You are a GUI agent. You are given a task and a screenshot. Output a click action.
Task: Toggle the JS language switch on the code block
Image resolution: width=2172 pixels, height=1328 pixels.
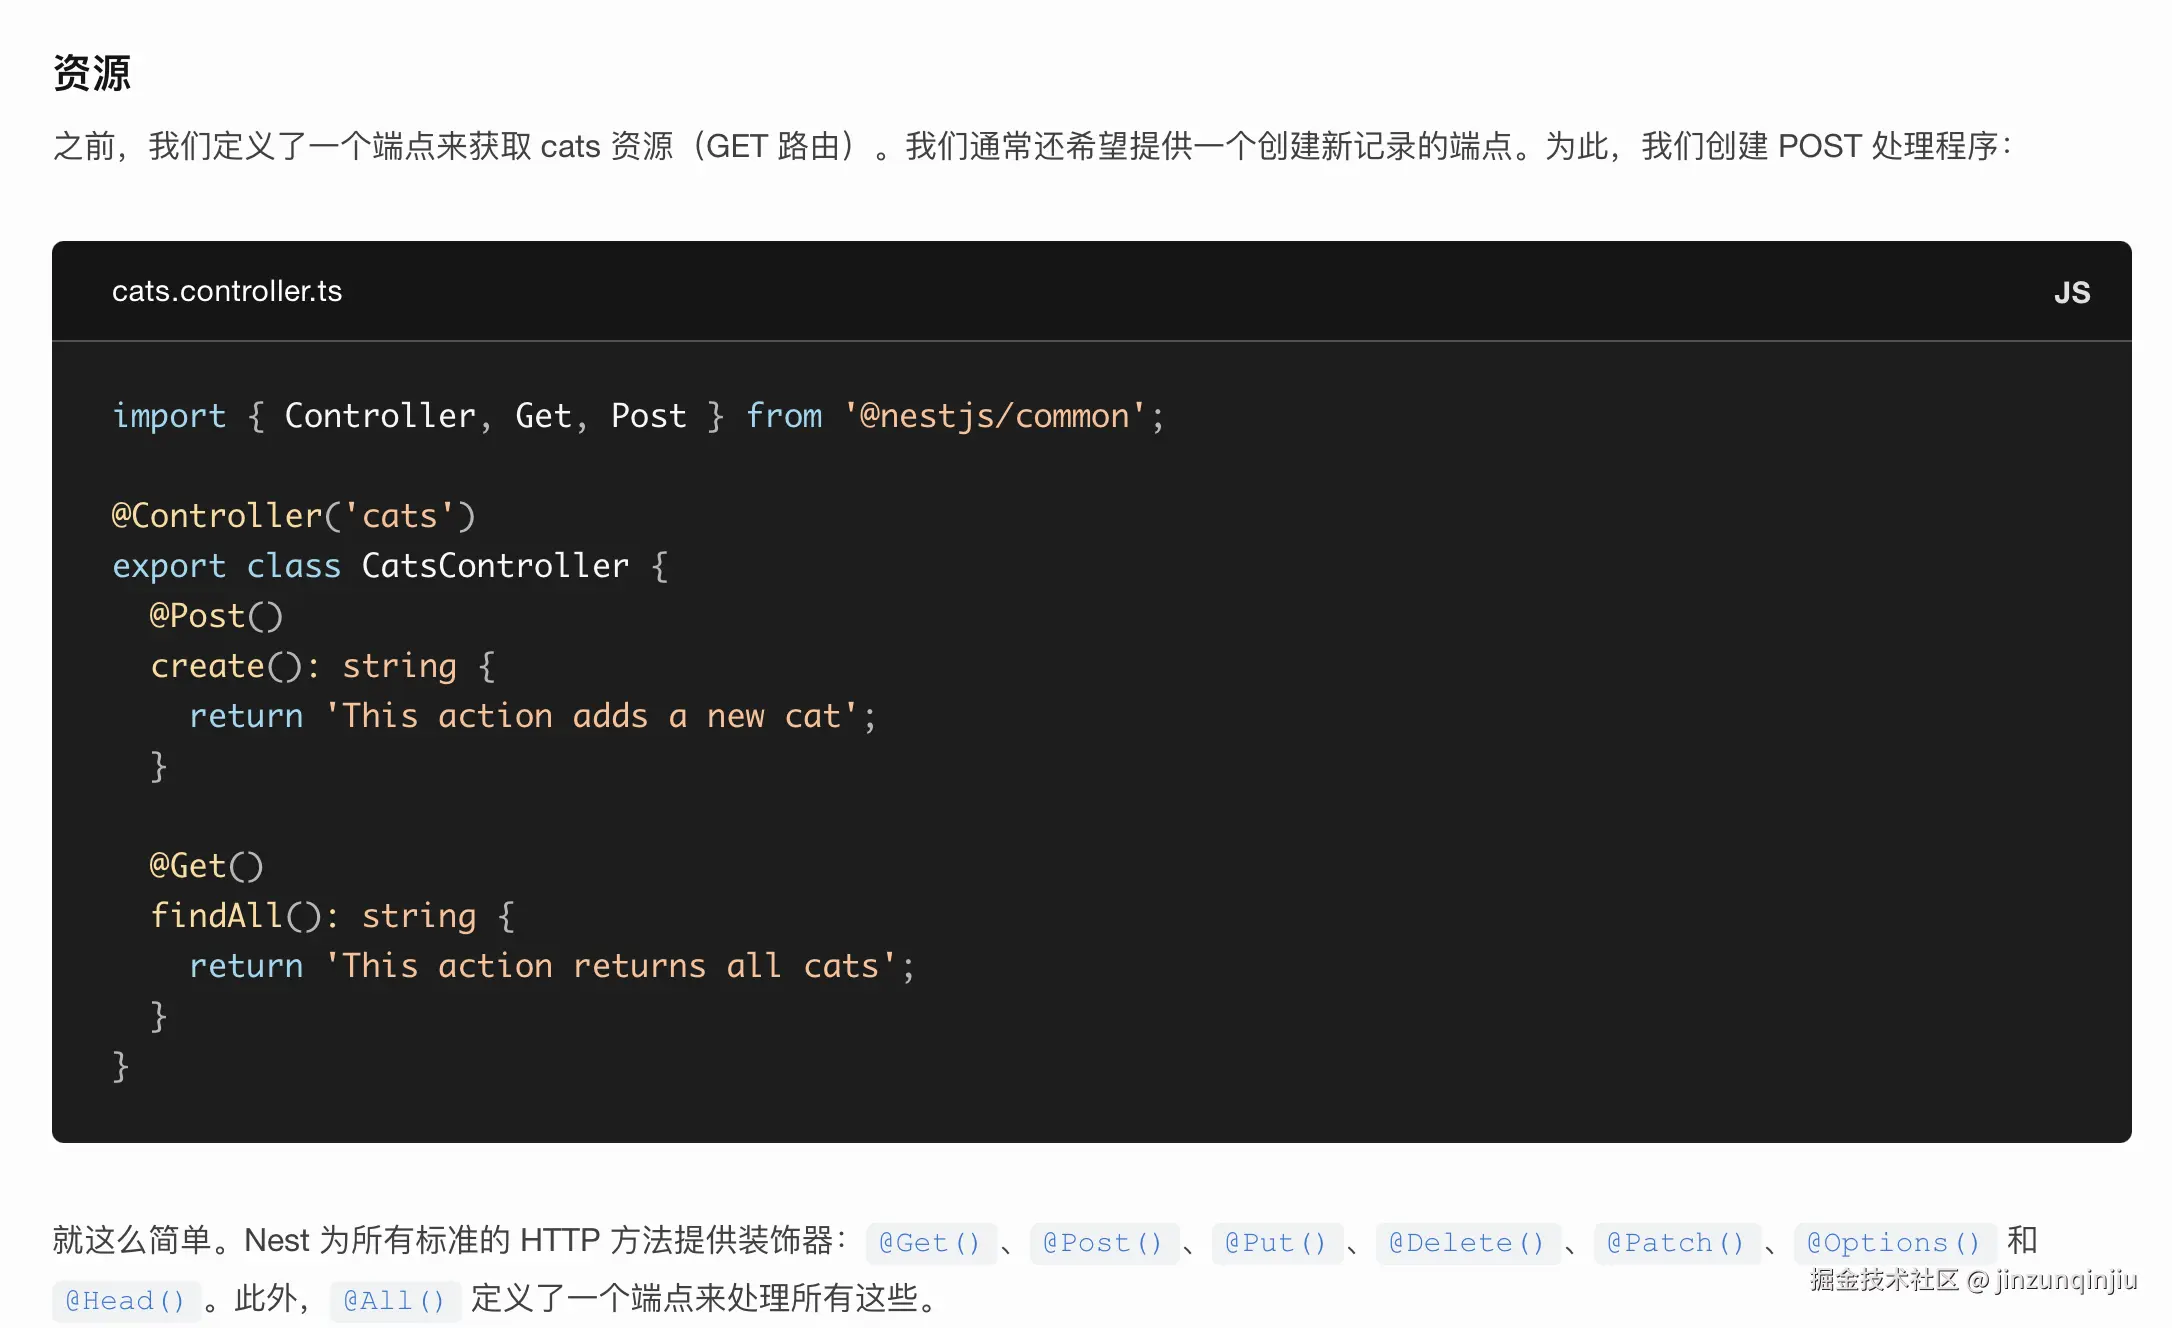[2071, 291]
